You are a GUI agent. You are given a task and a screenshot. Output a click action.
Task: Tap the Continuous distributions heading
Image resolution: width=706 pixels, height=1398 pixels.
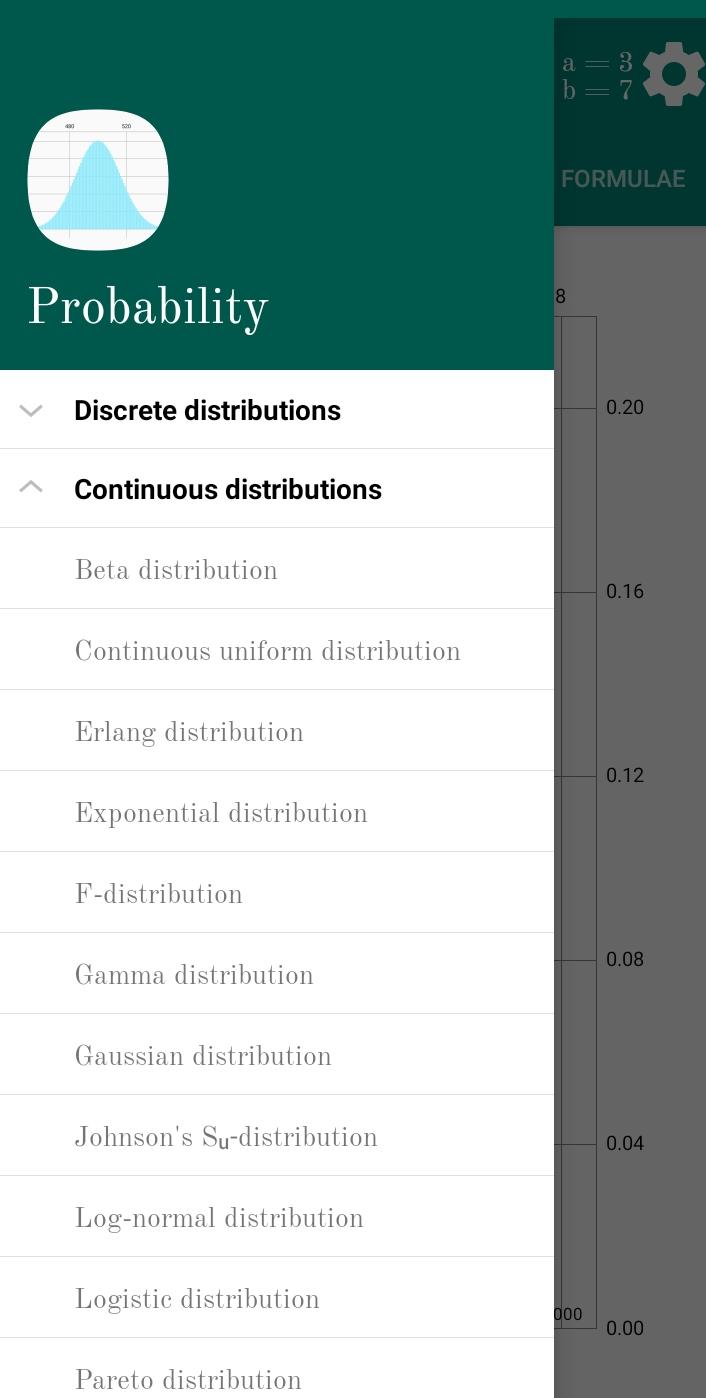tap(228, 489)
